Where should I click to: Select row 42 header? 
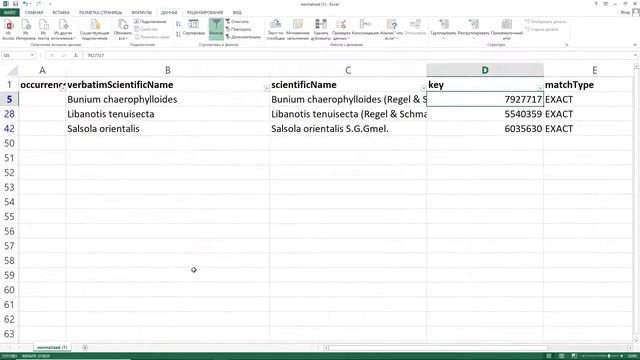click(x=9, y=129)
